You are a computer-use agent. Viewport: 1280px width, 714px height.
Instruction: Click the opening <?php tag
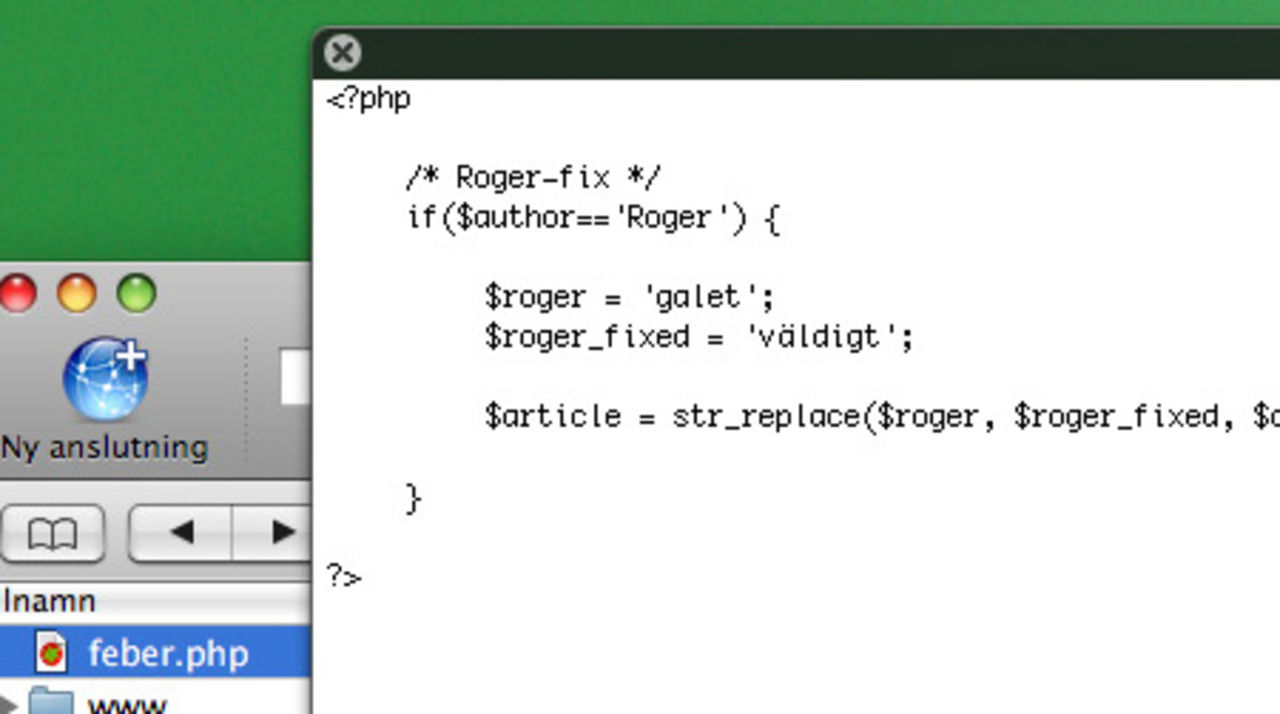[x=368, y=99]
